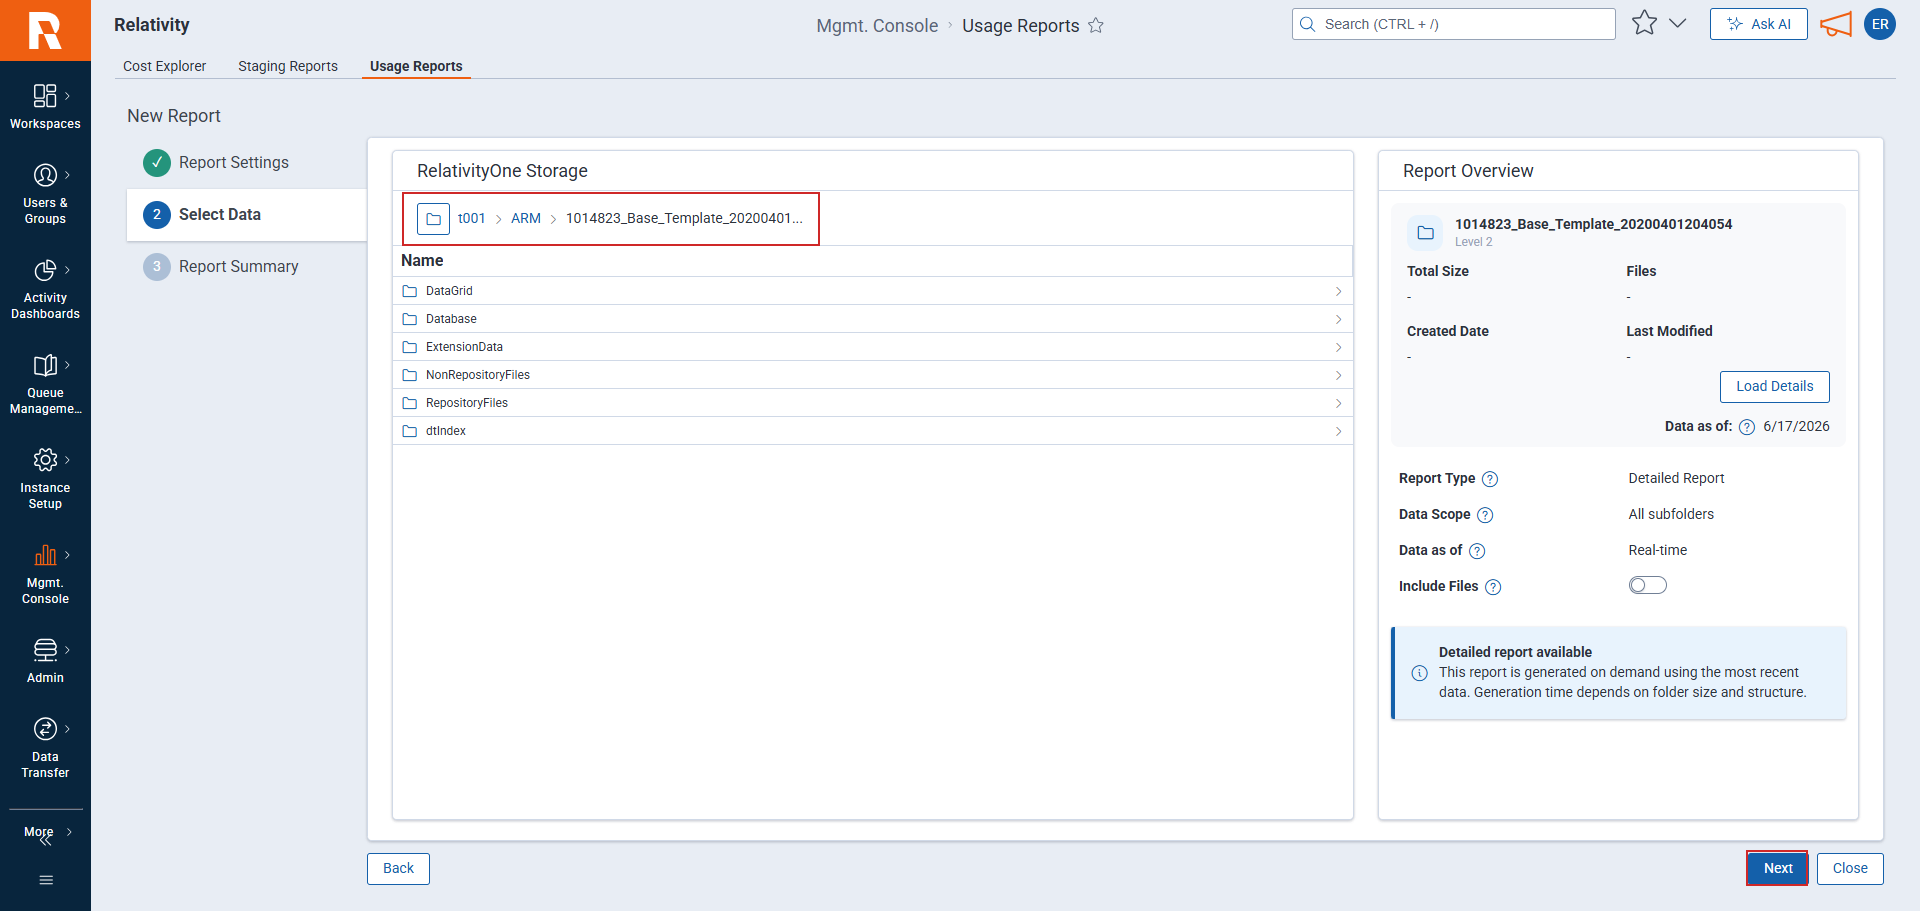This screenshot has height=911, width=1920.
Task: Open ER user avatar menu
Action: click(x=1880, y=24)
